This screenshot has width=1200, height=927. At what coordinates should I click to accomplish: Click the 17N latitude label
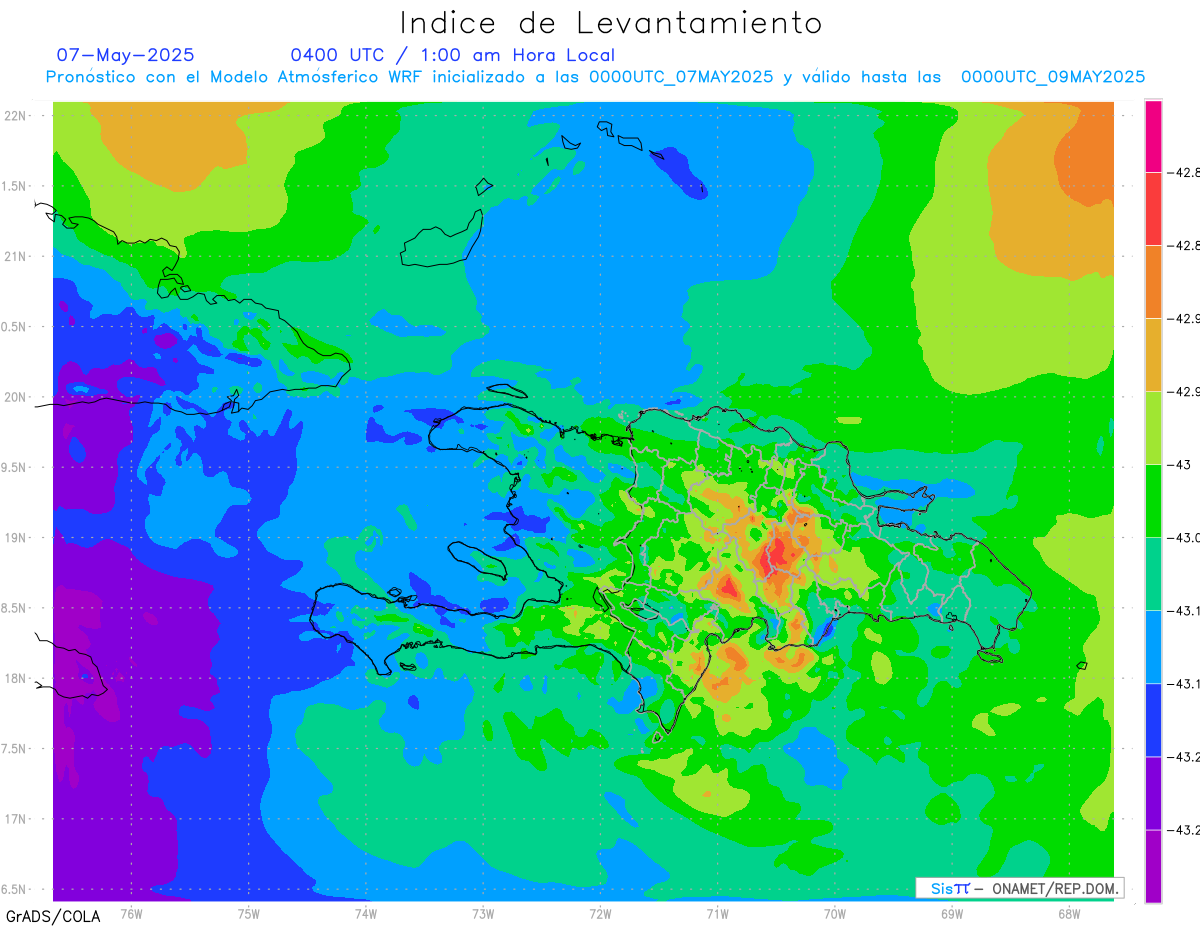pos(17,820)
